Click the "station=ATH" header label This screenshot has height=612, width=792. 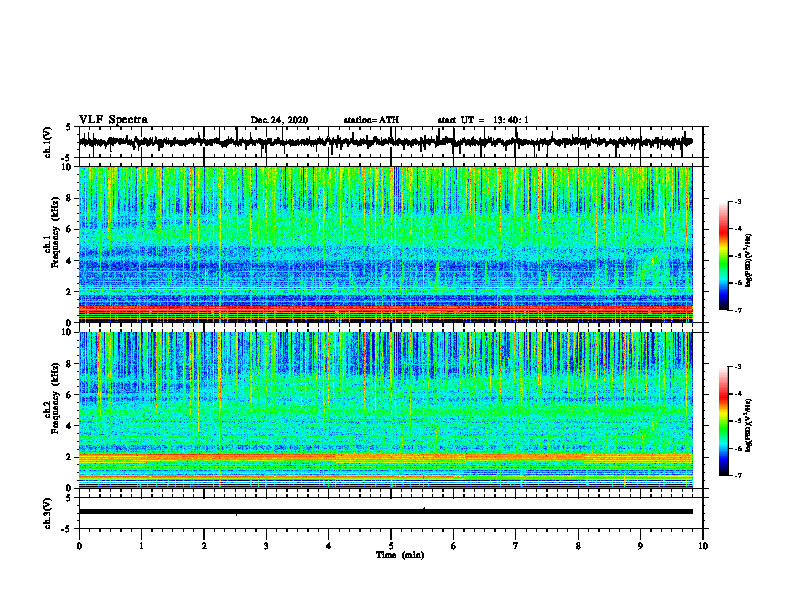pos(371,120)
